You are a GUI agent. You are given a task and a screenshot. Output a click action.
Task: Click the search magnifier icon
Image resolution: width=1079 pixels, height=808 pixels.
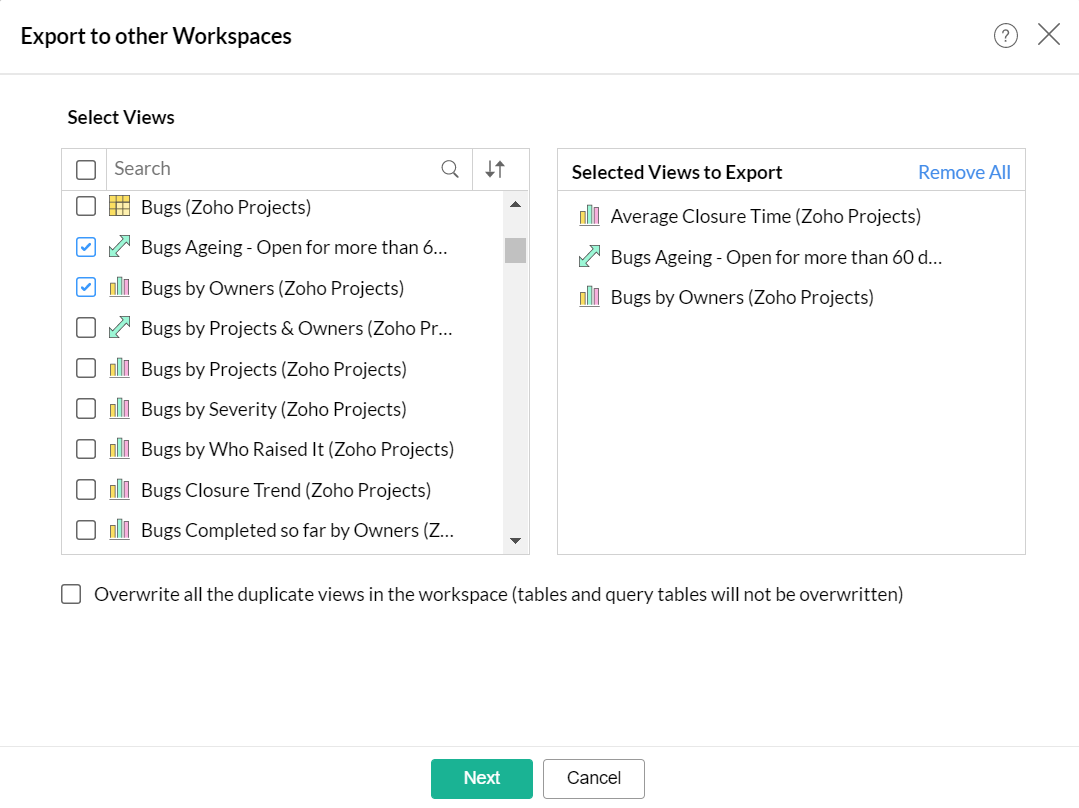pyautogui.click(x=451, y=169)
